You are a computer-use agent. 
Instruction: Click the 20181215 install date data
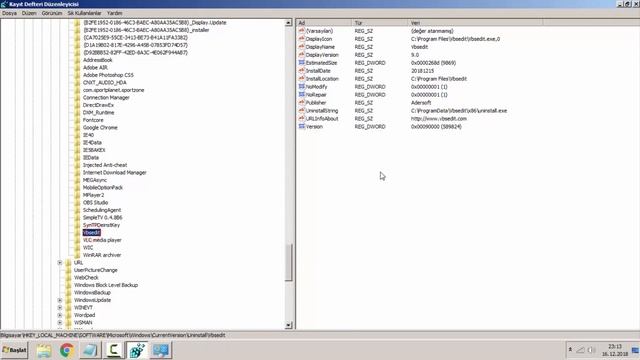[422, 71]
